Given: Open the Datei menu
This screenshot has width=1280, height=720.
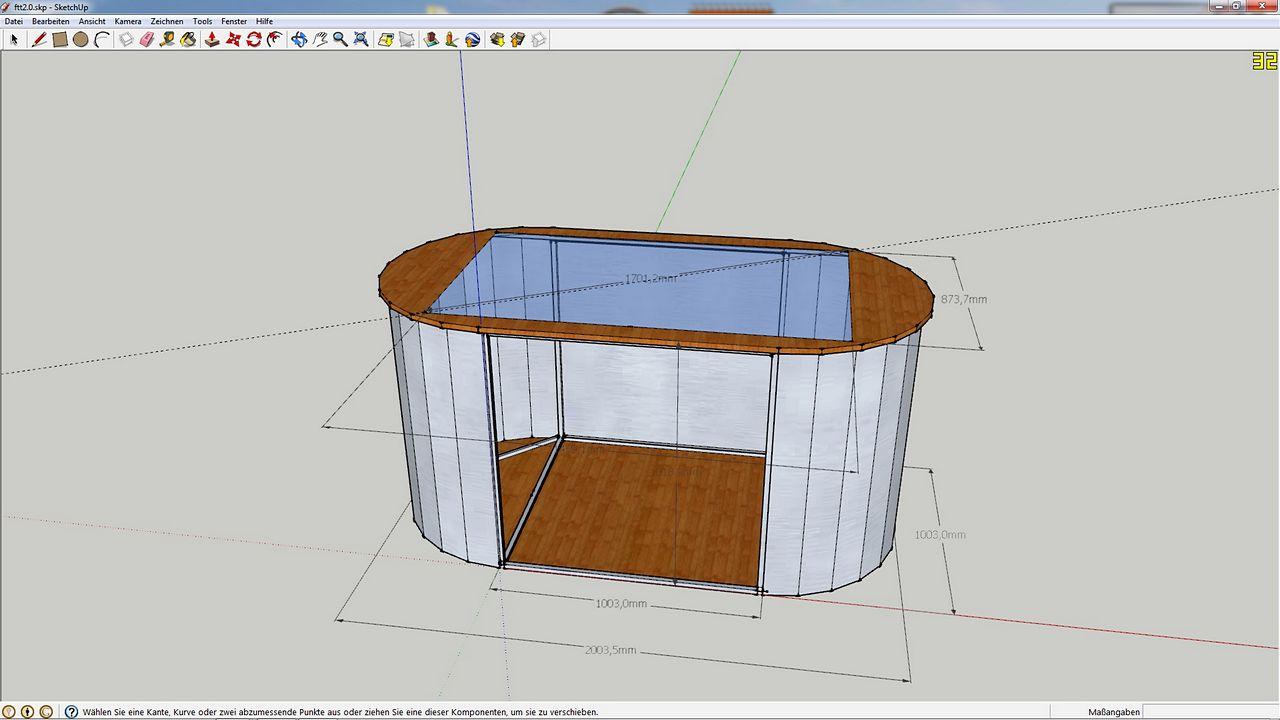Looking at the screenshot, I should tap(14, 21).
